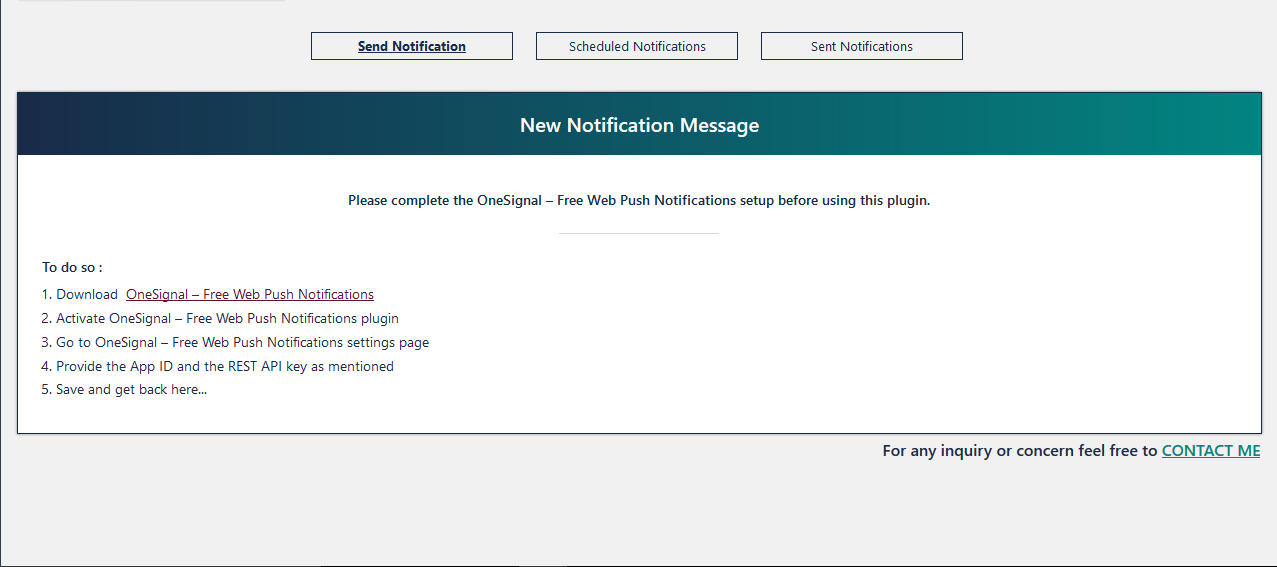Open the Sent Notifications tab
Screen dimensions: 1277x567
click(x=862, y=46)
